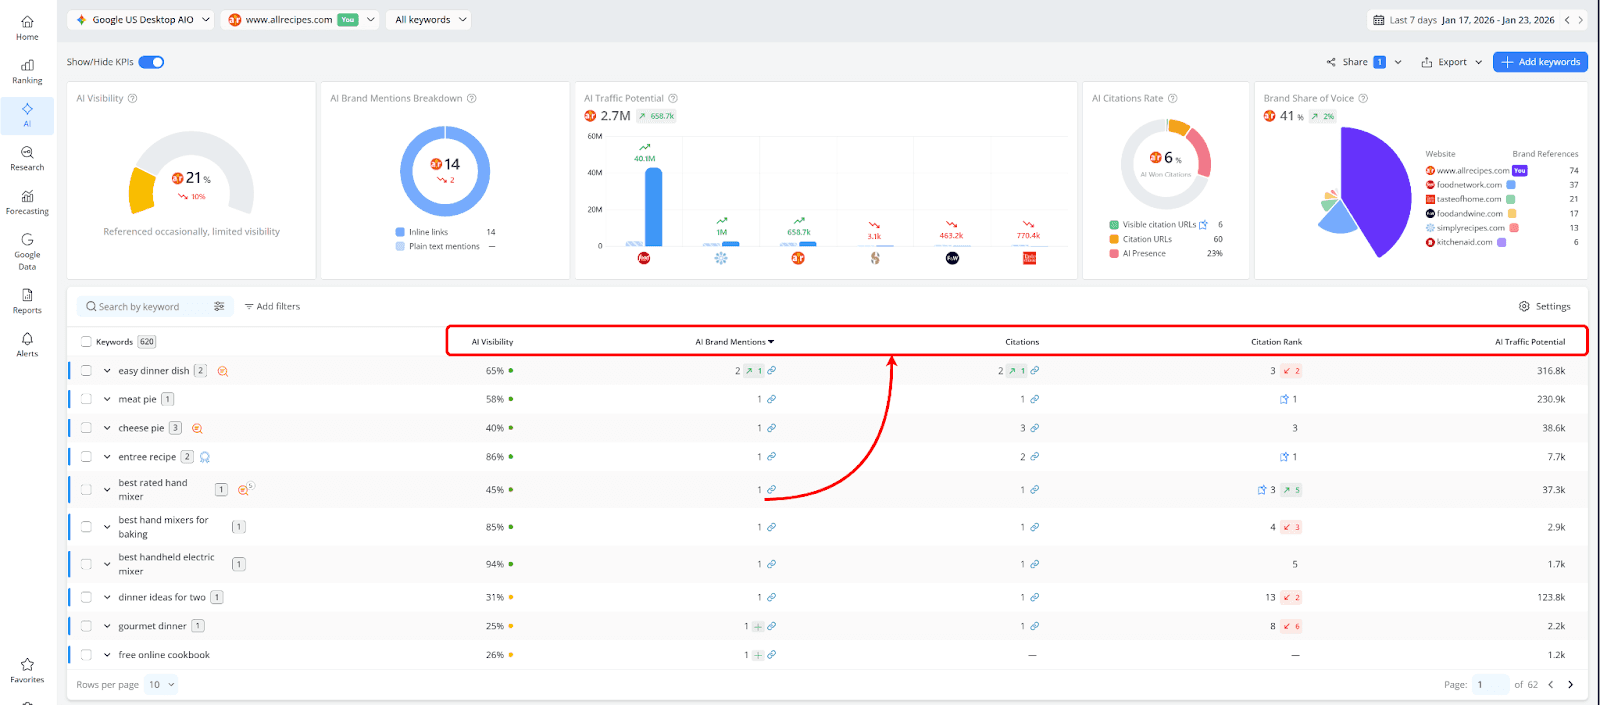Select the gourmet dinner checkbox
The width and height of the screenshot is (1600, 705).
tap(86, 627)
